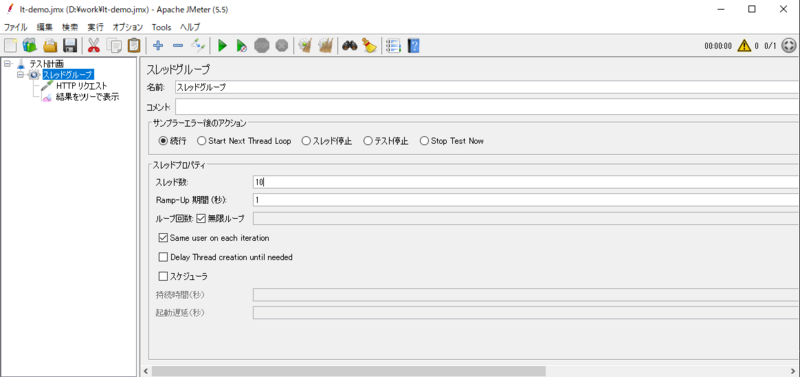Uncheck the 無限ループ checkbox
Screen dimensions: 800x377
pyautogui.click(x=201, y=219)
